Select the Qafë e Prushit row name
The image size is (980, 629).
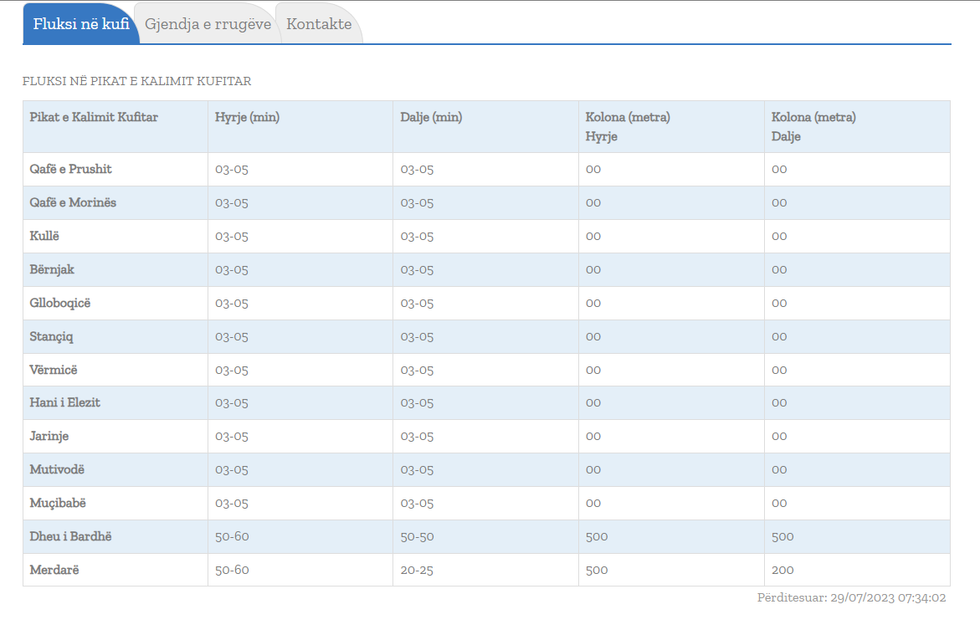[71, 169]
